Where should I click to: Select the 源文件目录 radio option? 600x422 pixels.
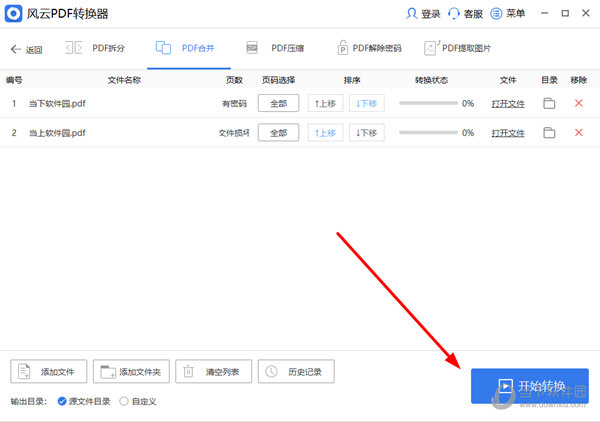(x=62, y=401)
